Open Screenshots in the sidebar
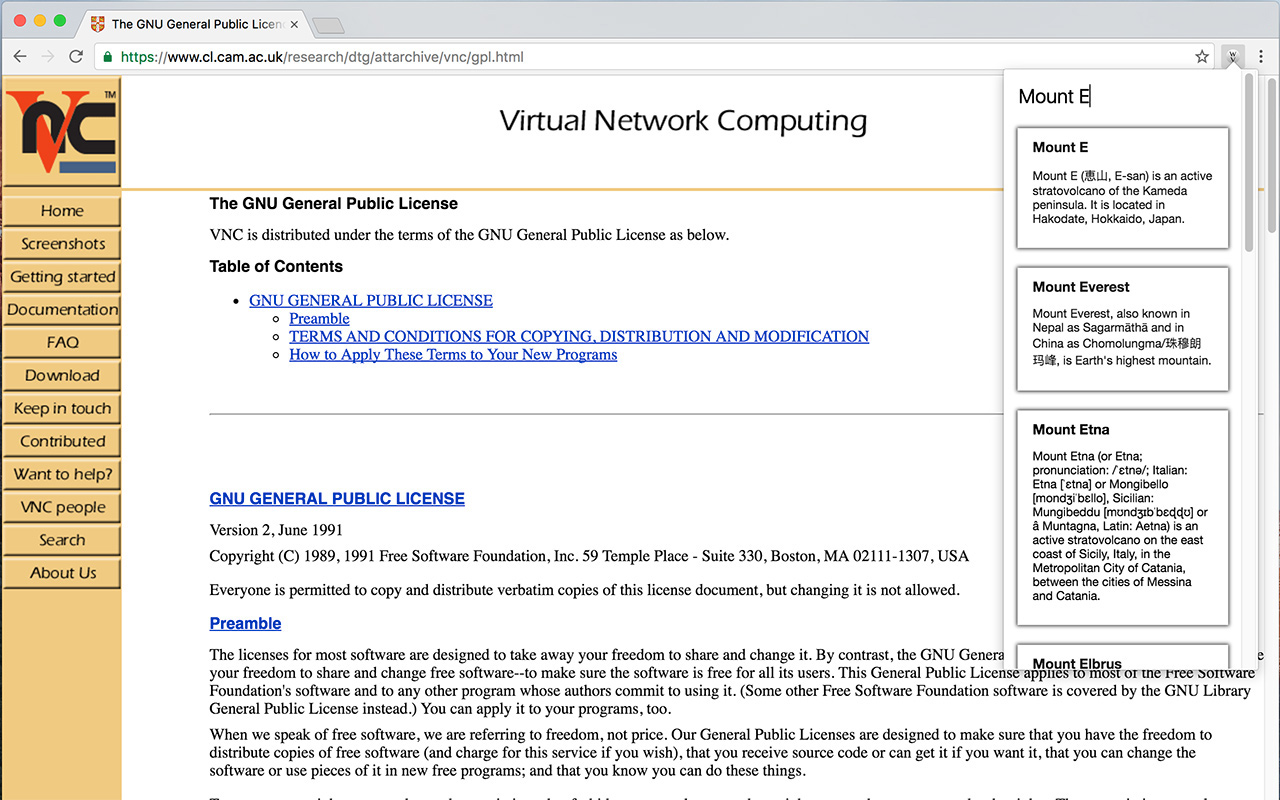The height and width of the screenshot is (800, 1280). (62, 244)
